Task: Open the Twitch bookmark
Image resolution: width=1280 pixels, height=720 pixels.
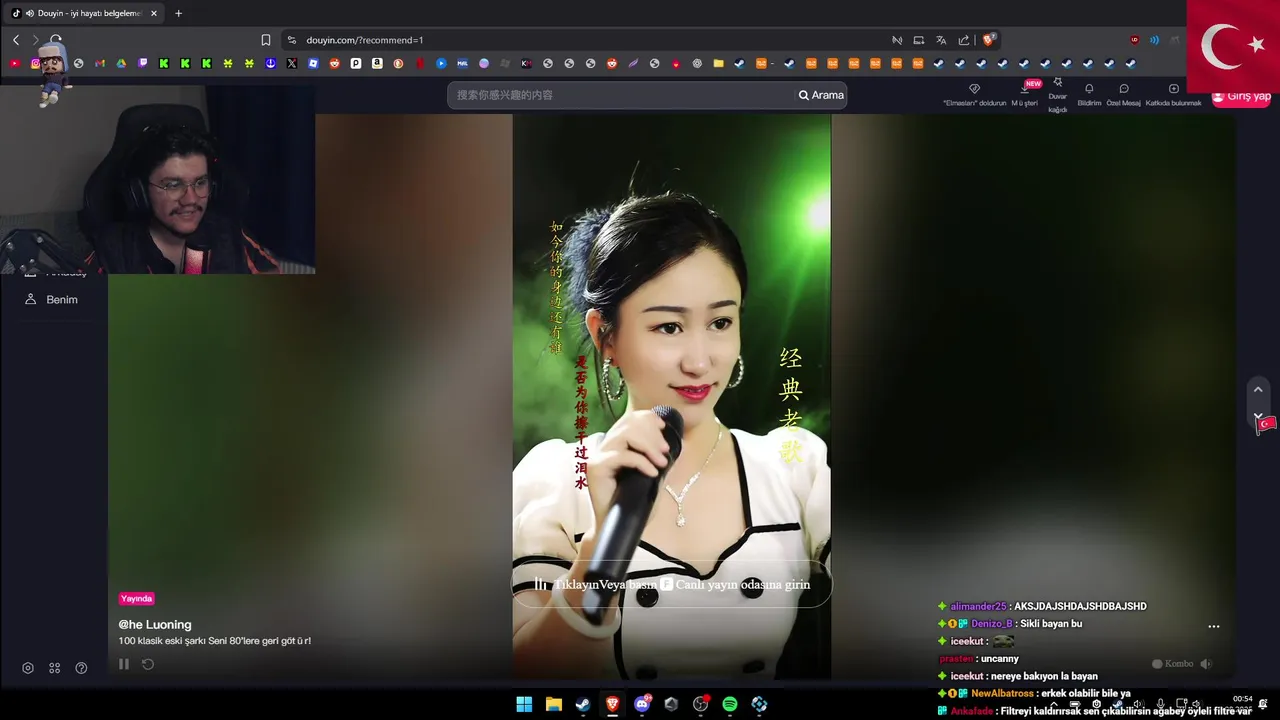Action: coord(143,63)
